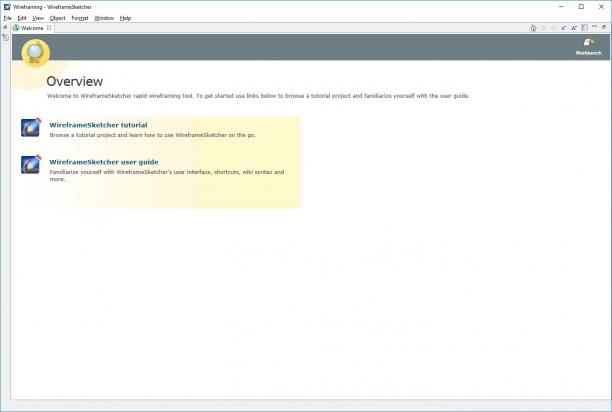Open the WireframeSketcher tutorial link
The height and width of the screenshot is (412, 612).
pos(98,125)
